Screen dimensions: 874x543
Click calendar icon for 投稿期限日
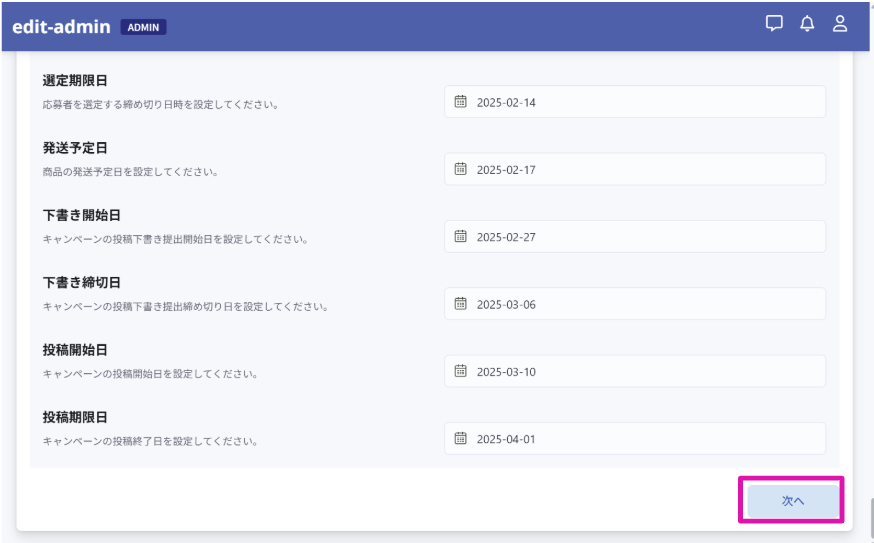(x=461, y=438)
